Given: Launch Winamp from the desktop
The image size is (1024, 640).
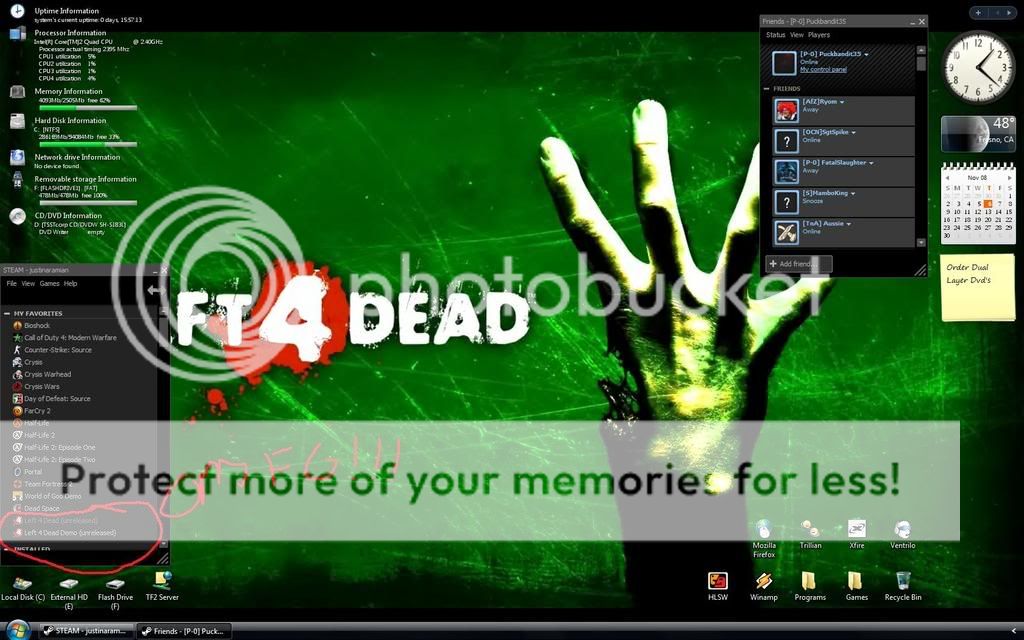Looking at the screenshot, I should [763, 586].
